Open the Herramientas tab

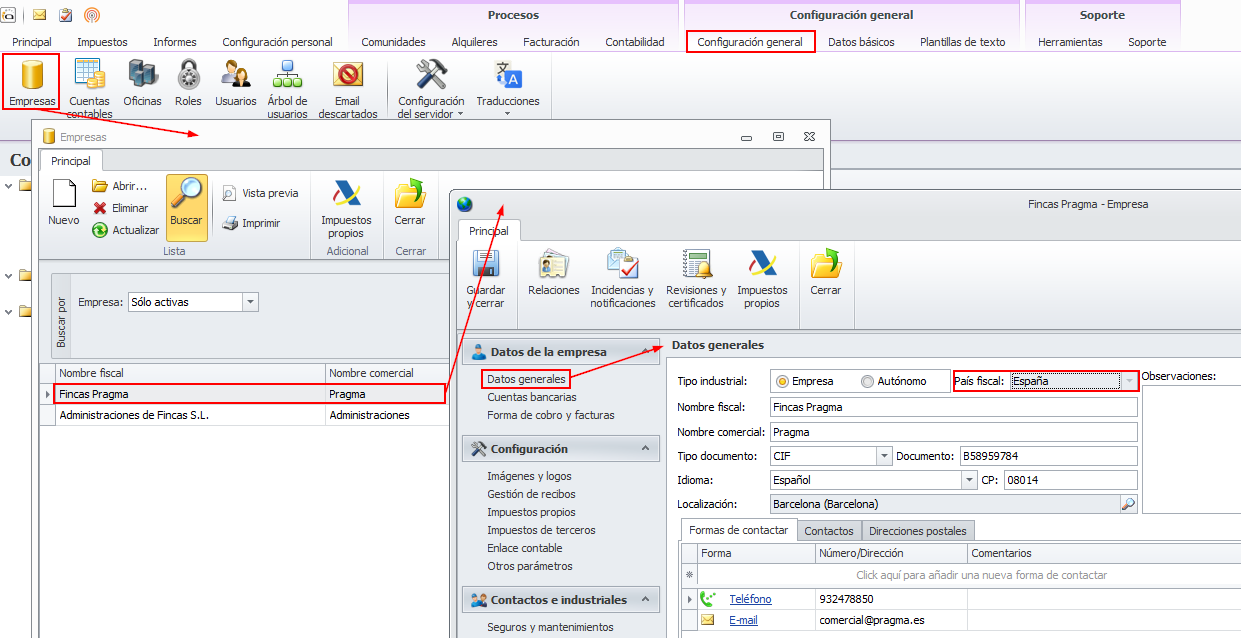(x=1070, y=42)
